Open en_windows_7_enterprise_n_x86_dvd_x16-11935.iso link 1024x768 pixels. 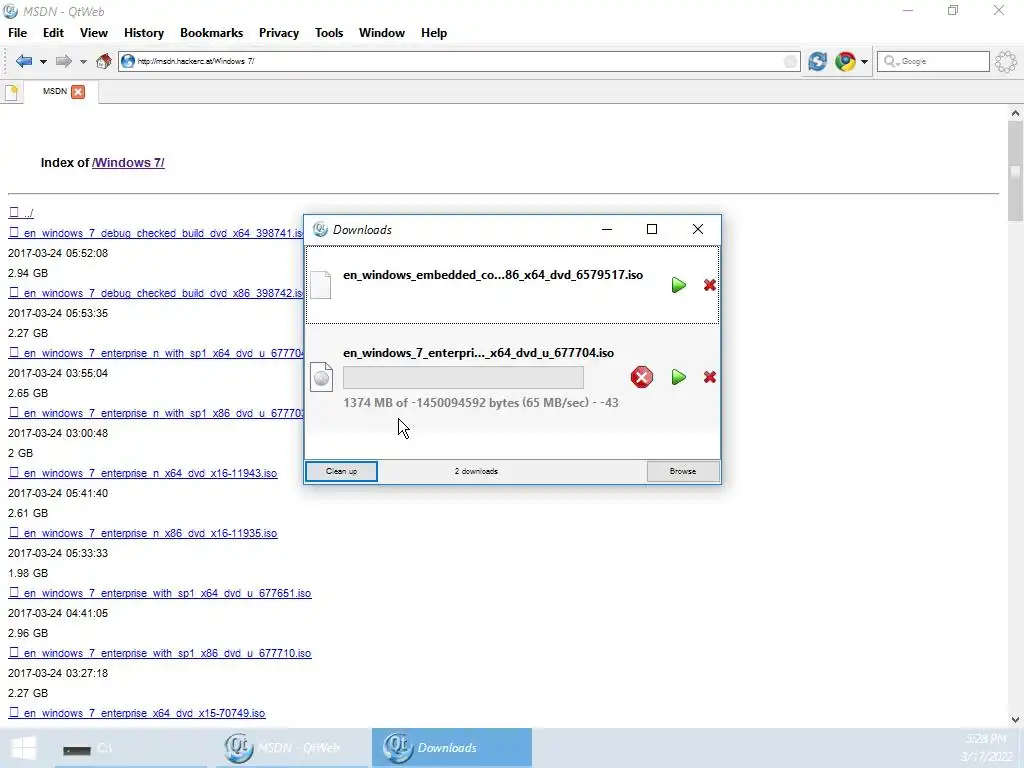point(143,534)
